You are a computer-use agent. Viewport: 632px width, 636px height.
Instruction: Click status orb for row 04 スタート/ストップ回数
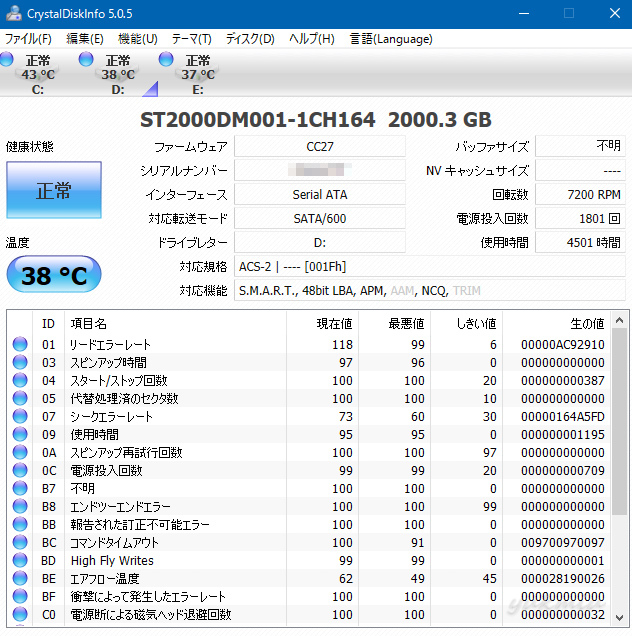20,380
